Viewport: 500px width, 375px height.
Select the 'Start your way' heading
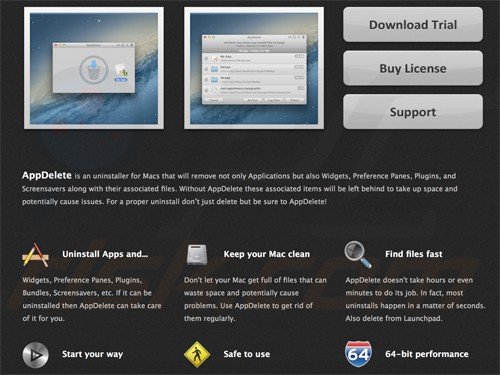tap(92, 354)
